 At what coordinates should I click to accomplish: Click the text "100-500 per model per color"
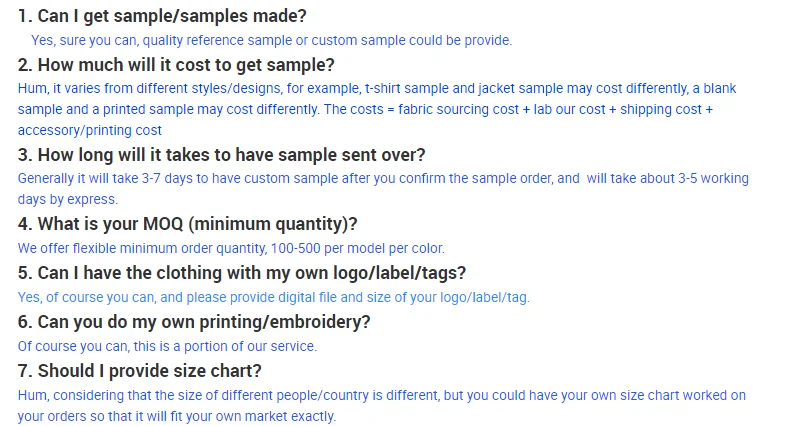click(x=364, y=248)
